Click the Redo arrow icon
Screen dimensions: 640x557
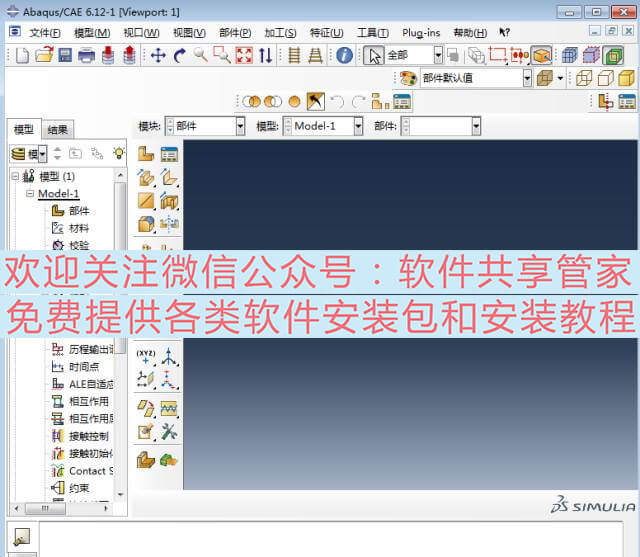tap(358, 102)
